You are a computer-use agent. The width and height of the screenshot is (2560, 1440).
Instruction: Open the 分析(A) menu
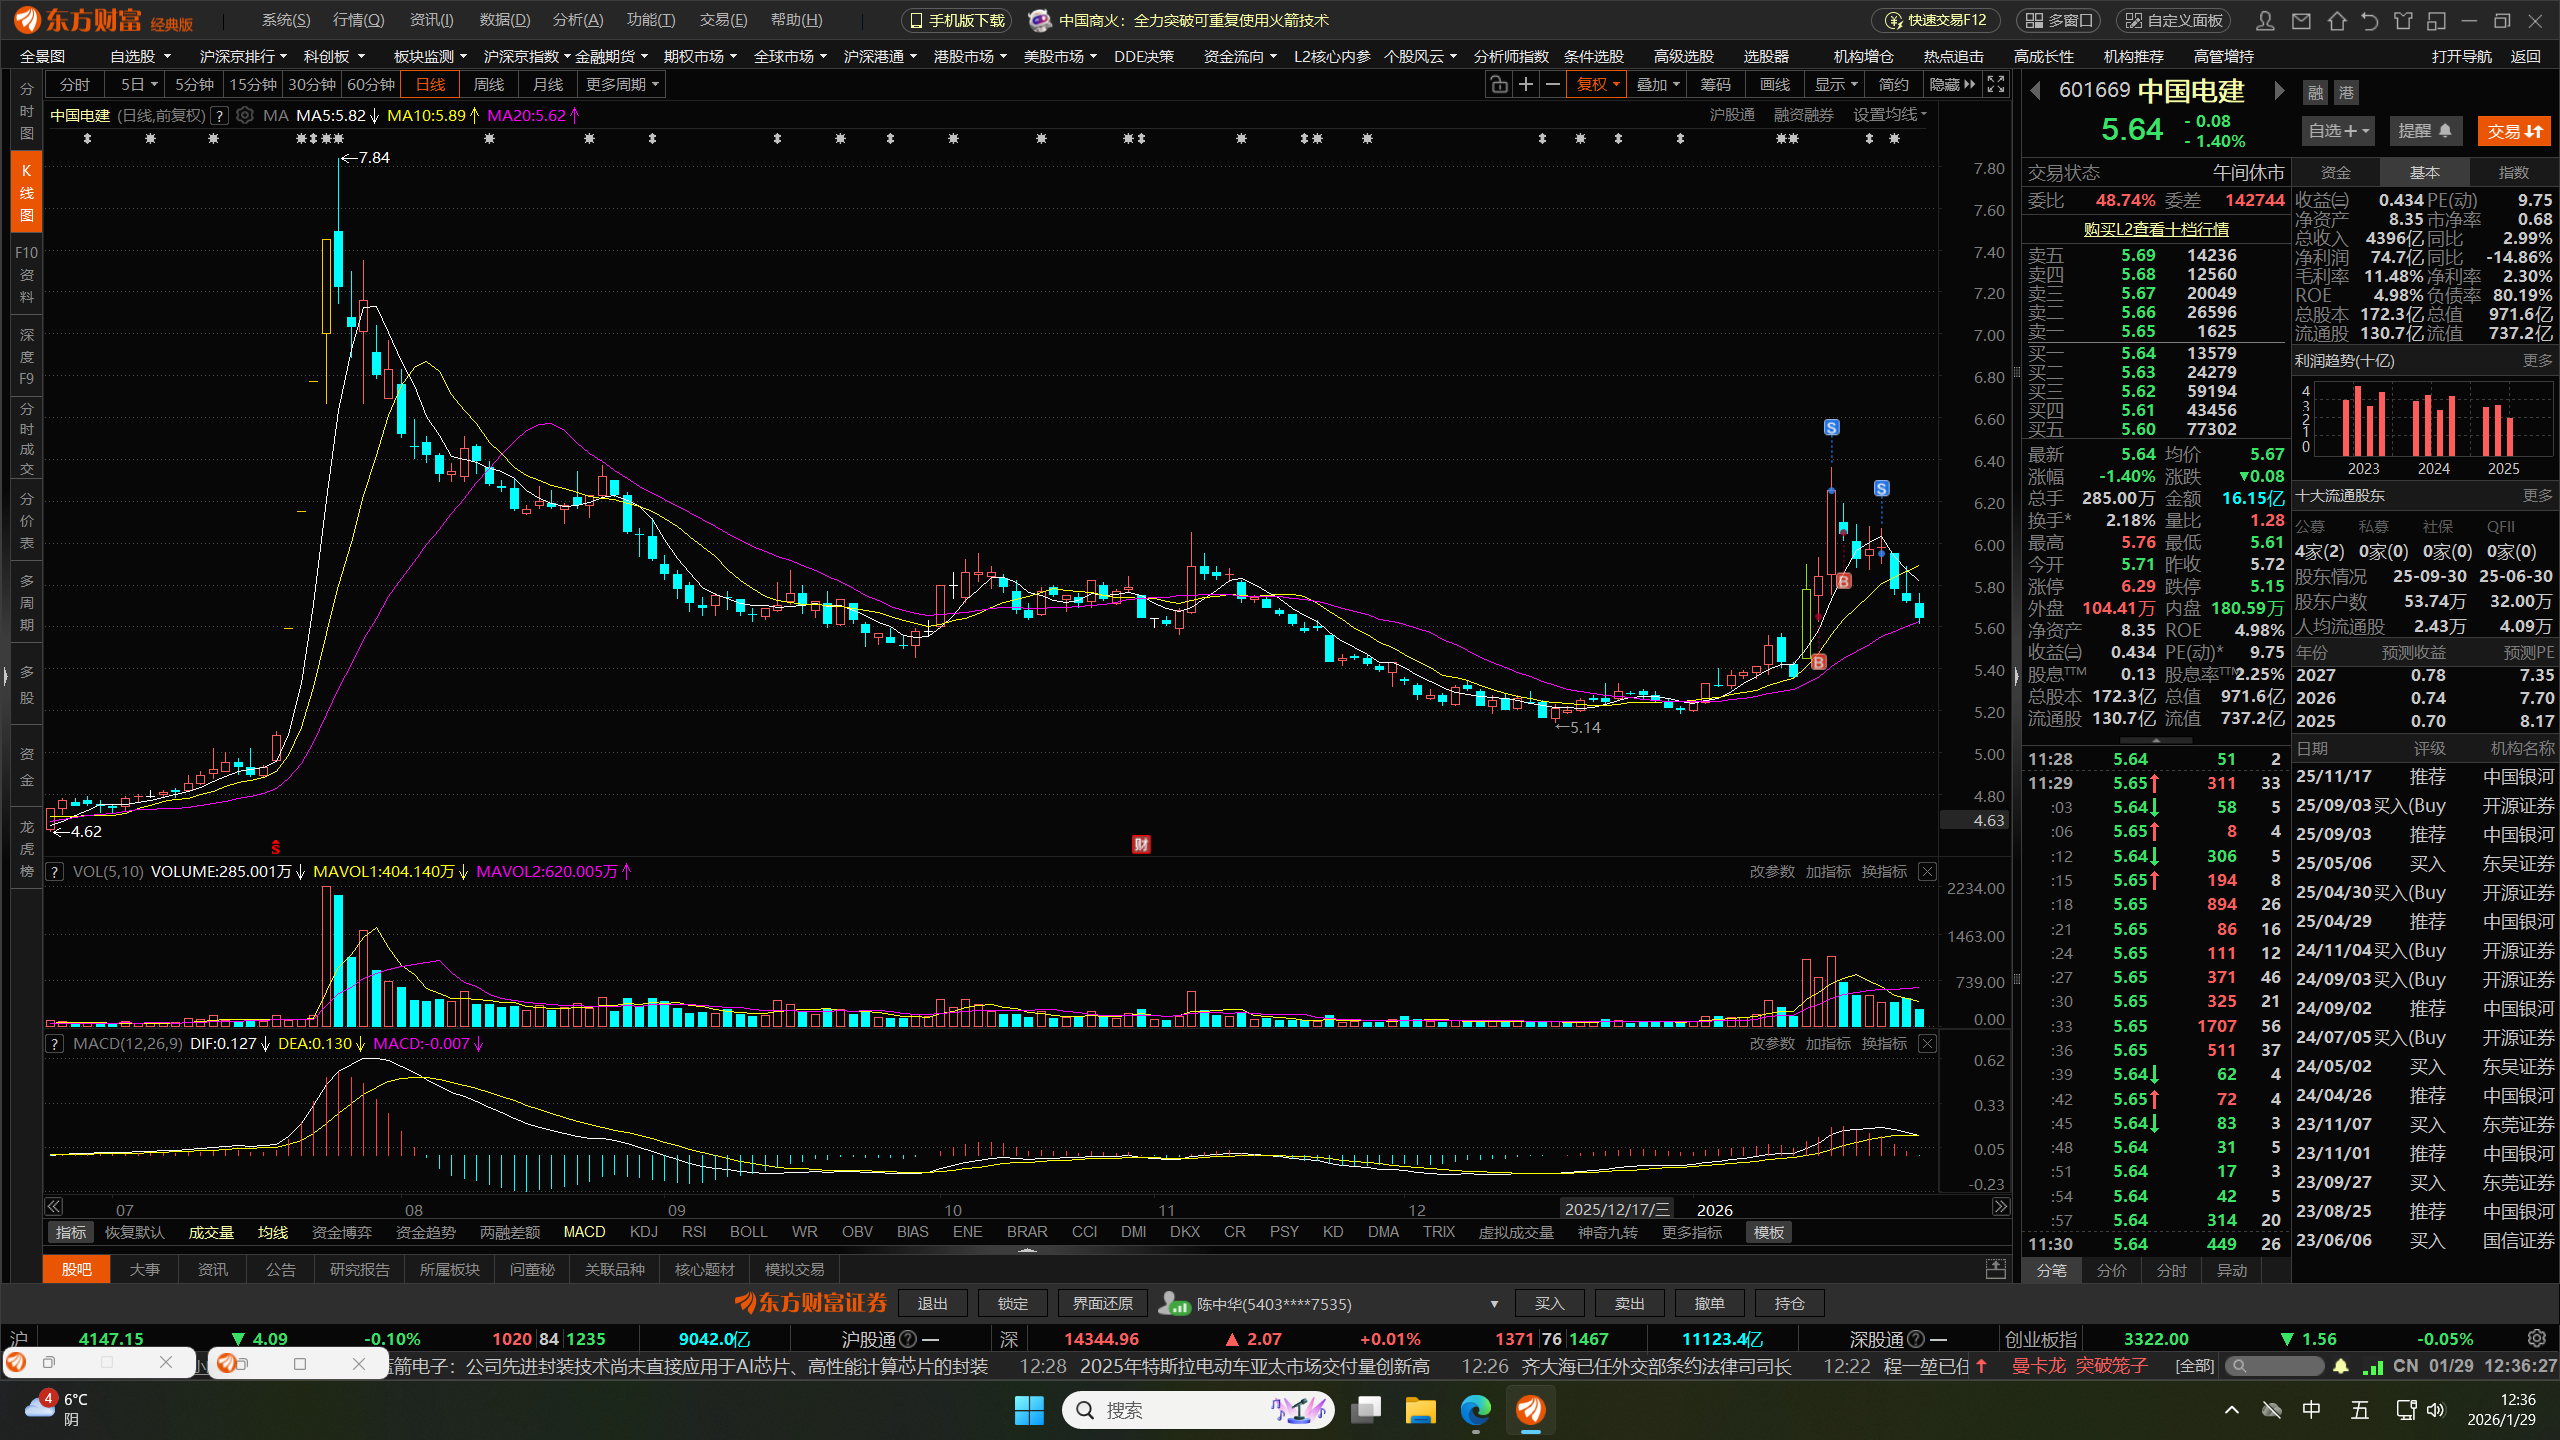tap(577, 20)
